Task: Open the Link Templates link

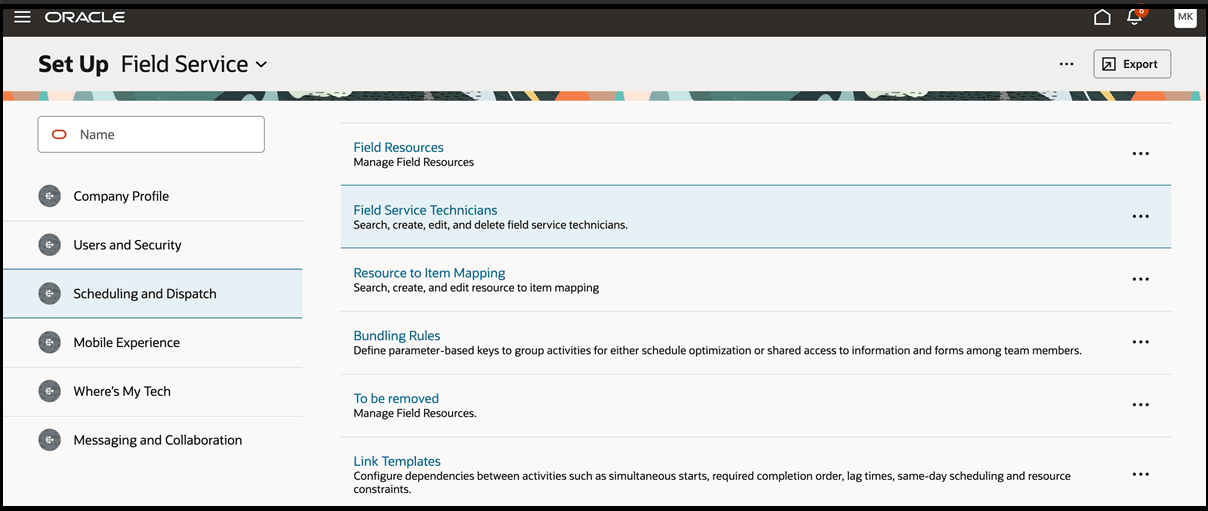Action: click(x=397, y=461)
